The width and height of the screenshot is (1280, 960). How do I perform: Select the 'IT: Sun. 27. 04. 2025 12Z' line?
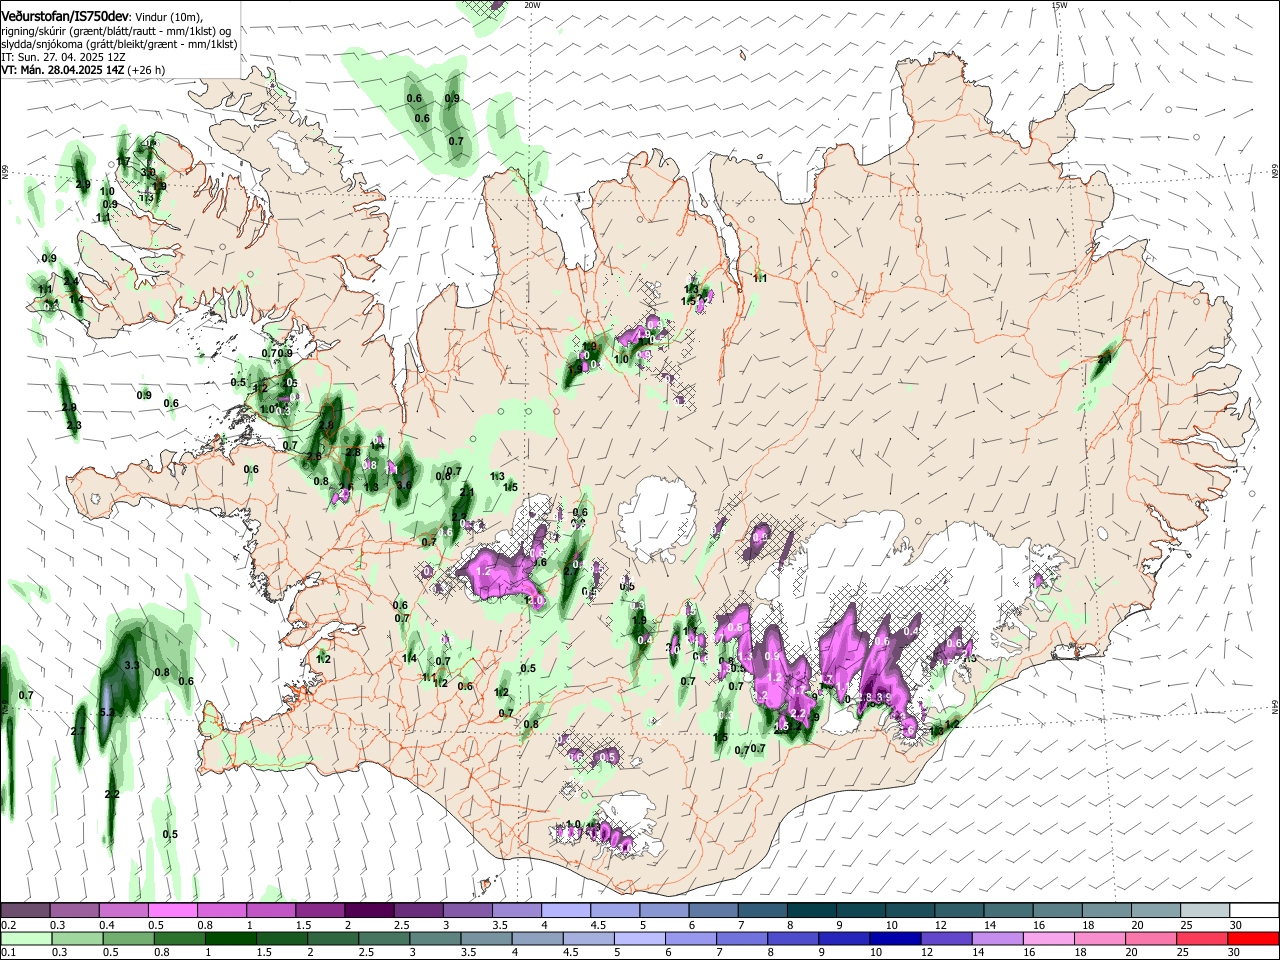click(x=63, y=57)
